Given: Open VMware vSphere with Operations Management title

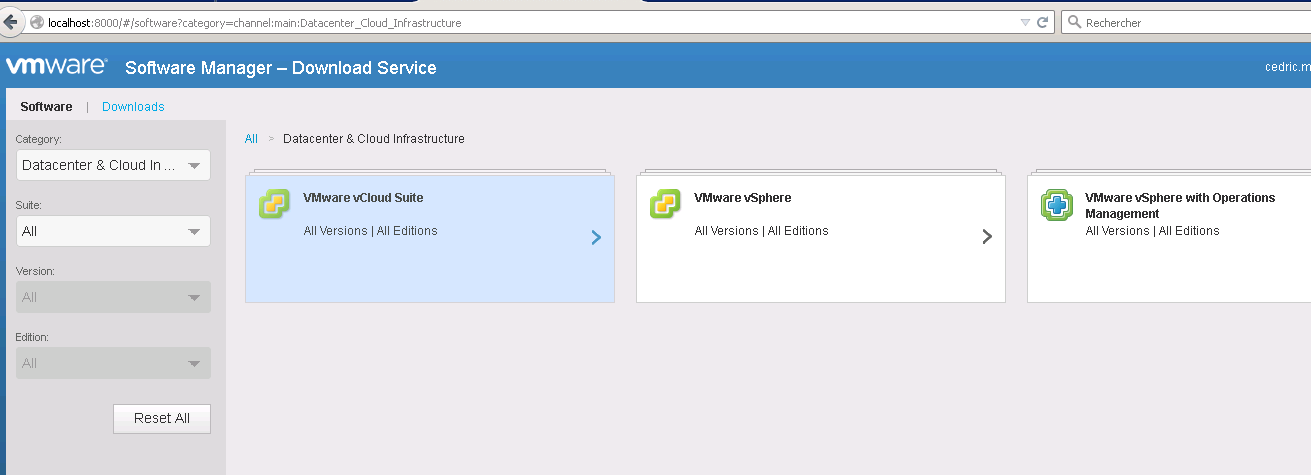Looking at the screenshot, I should 1180,206.
